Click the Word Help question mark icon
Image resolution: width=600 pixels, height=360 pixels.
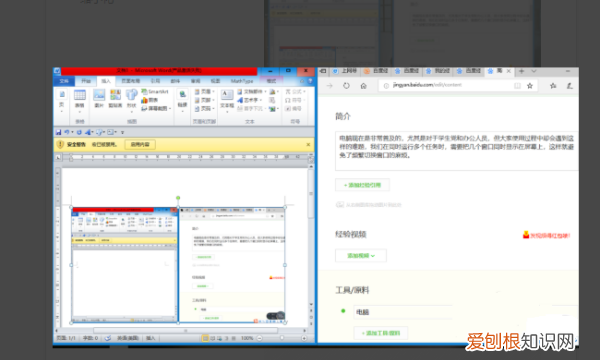click(310, 81)
